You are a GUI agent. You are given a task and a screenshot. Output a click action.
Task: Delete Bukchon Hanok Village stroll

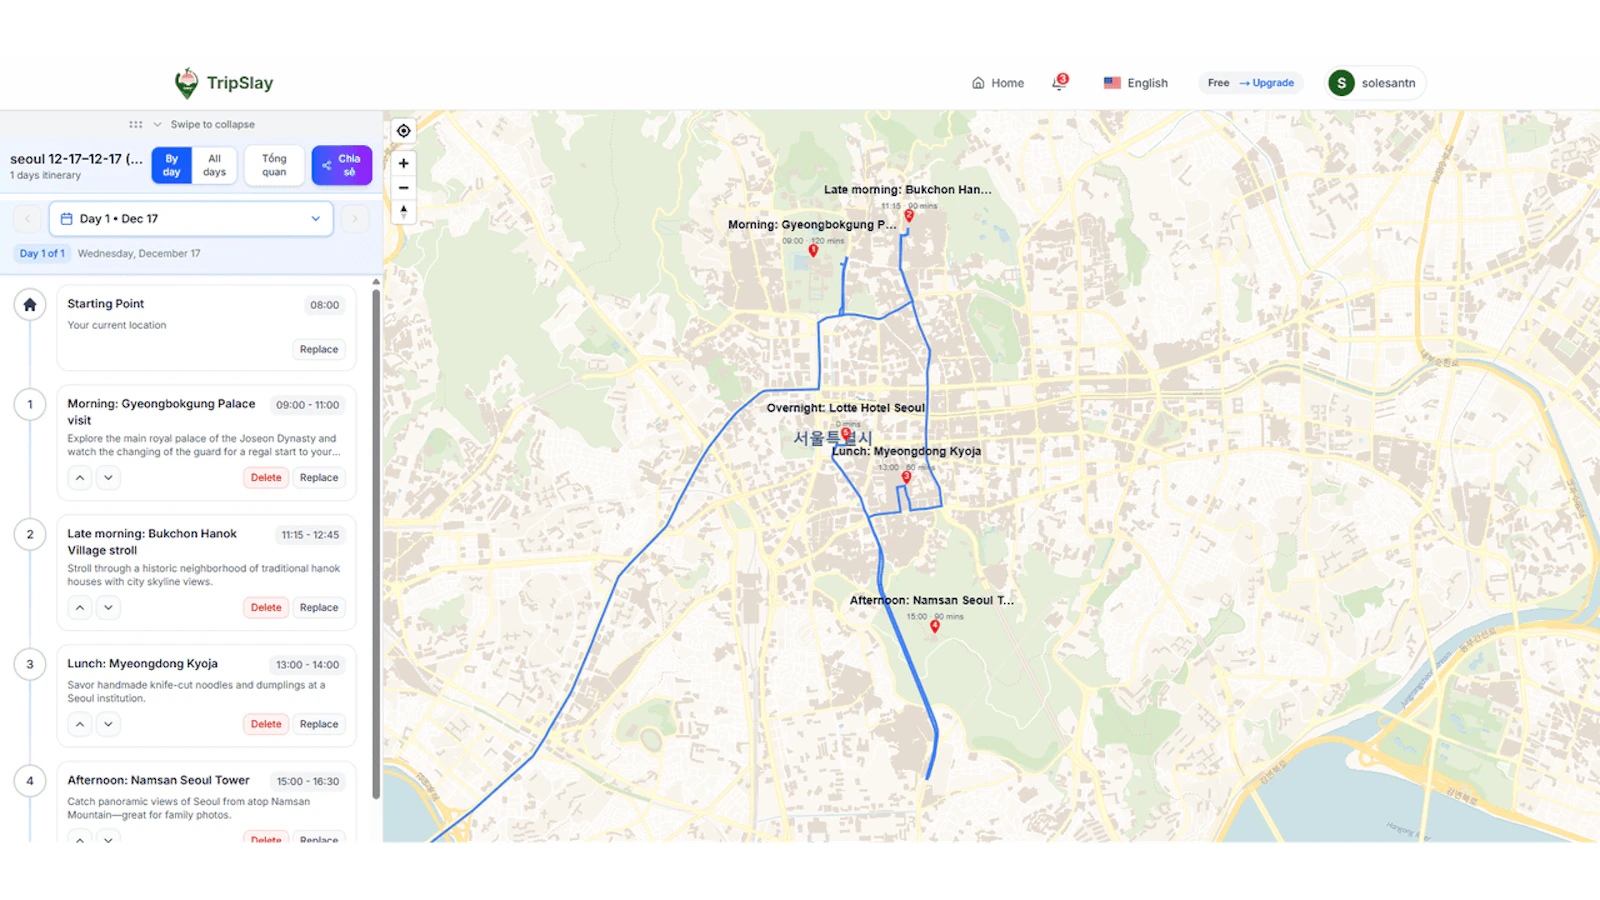(266, 608)
